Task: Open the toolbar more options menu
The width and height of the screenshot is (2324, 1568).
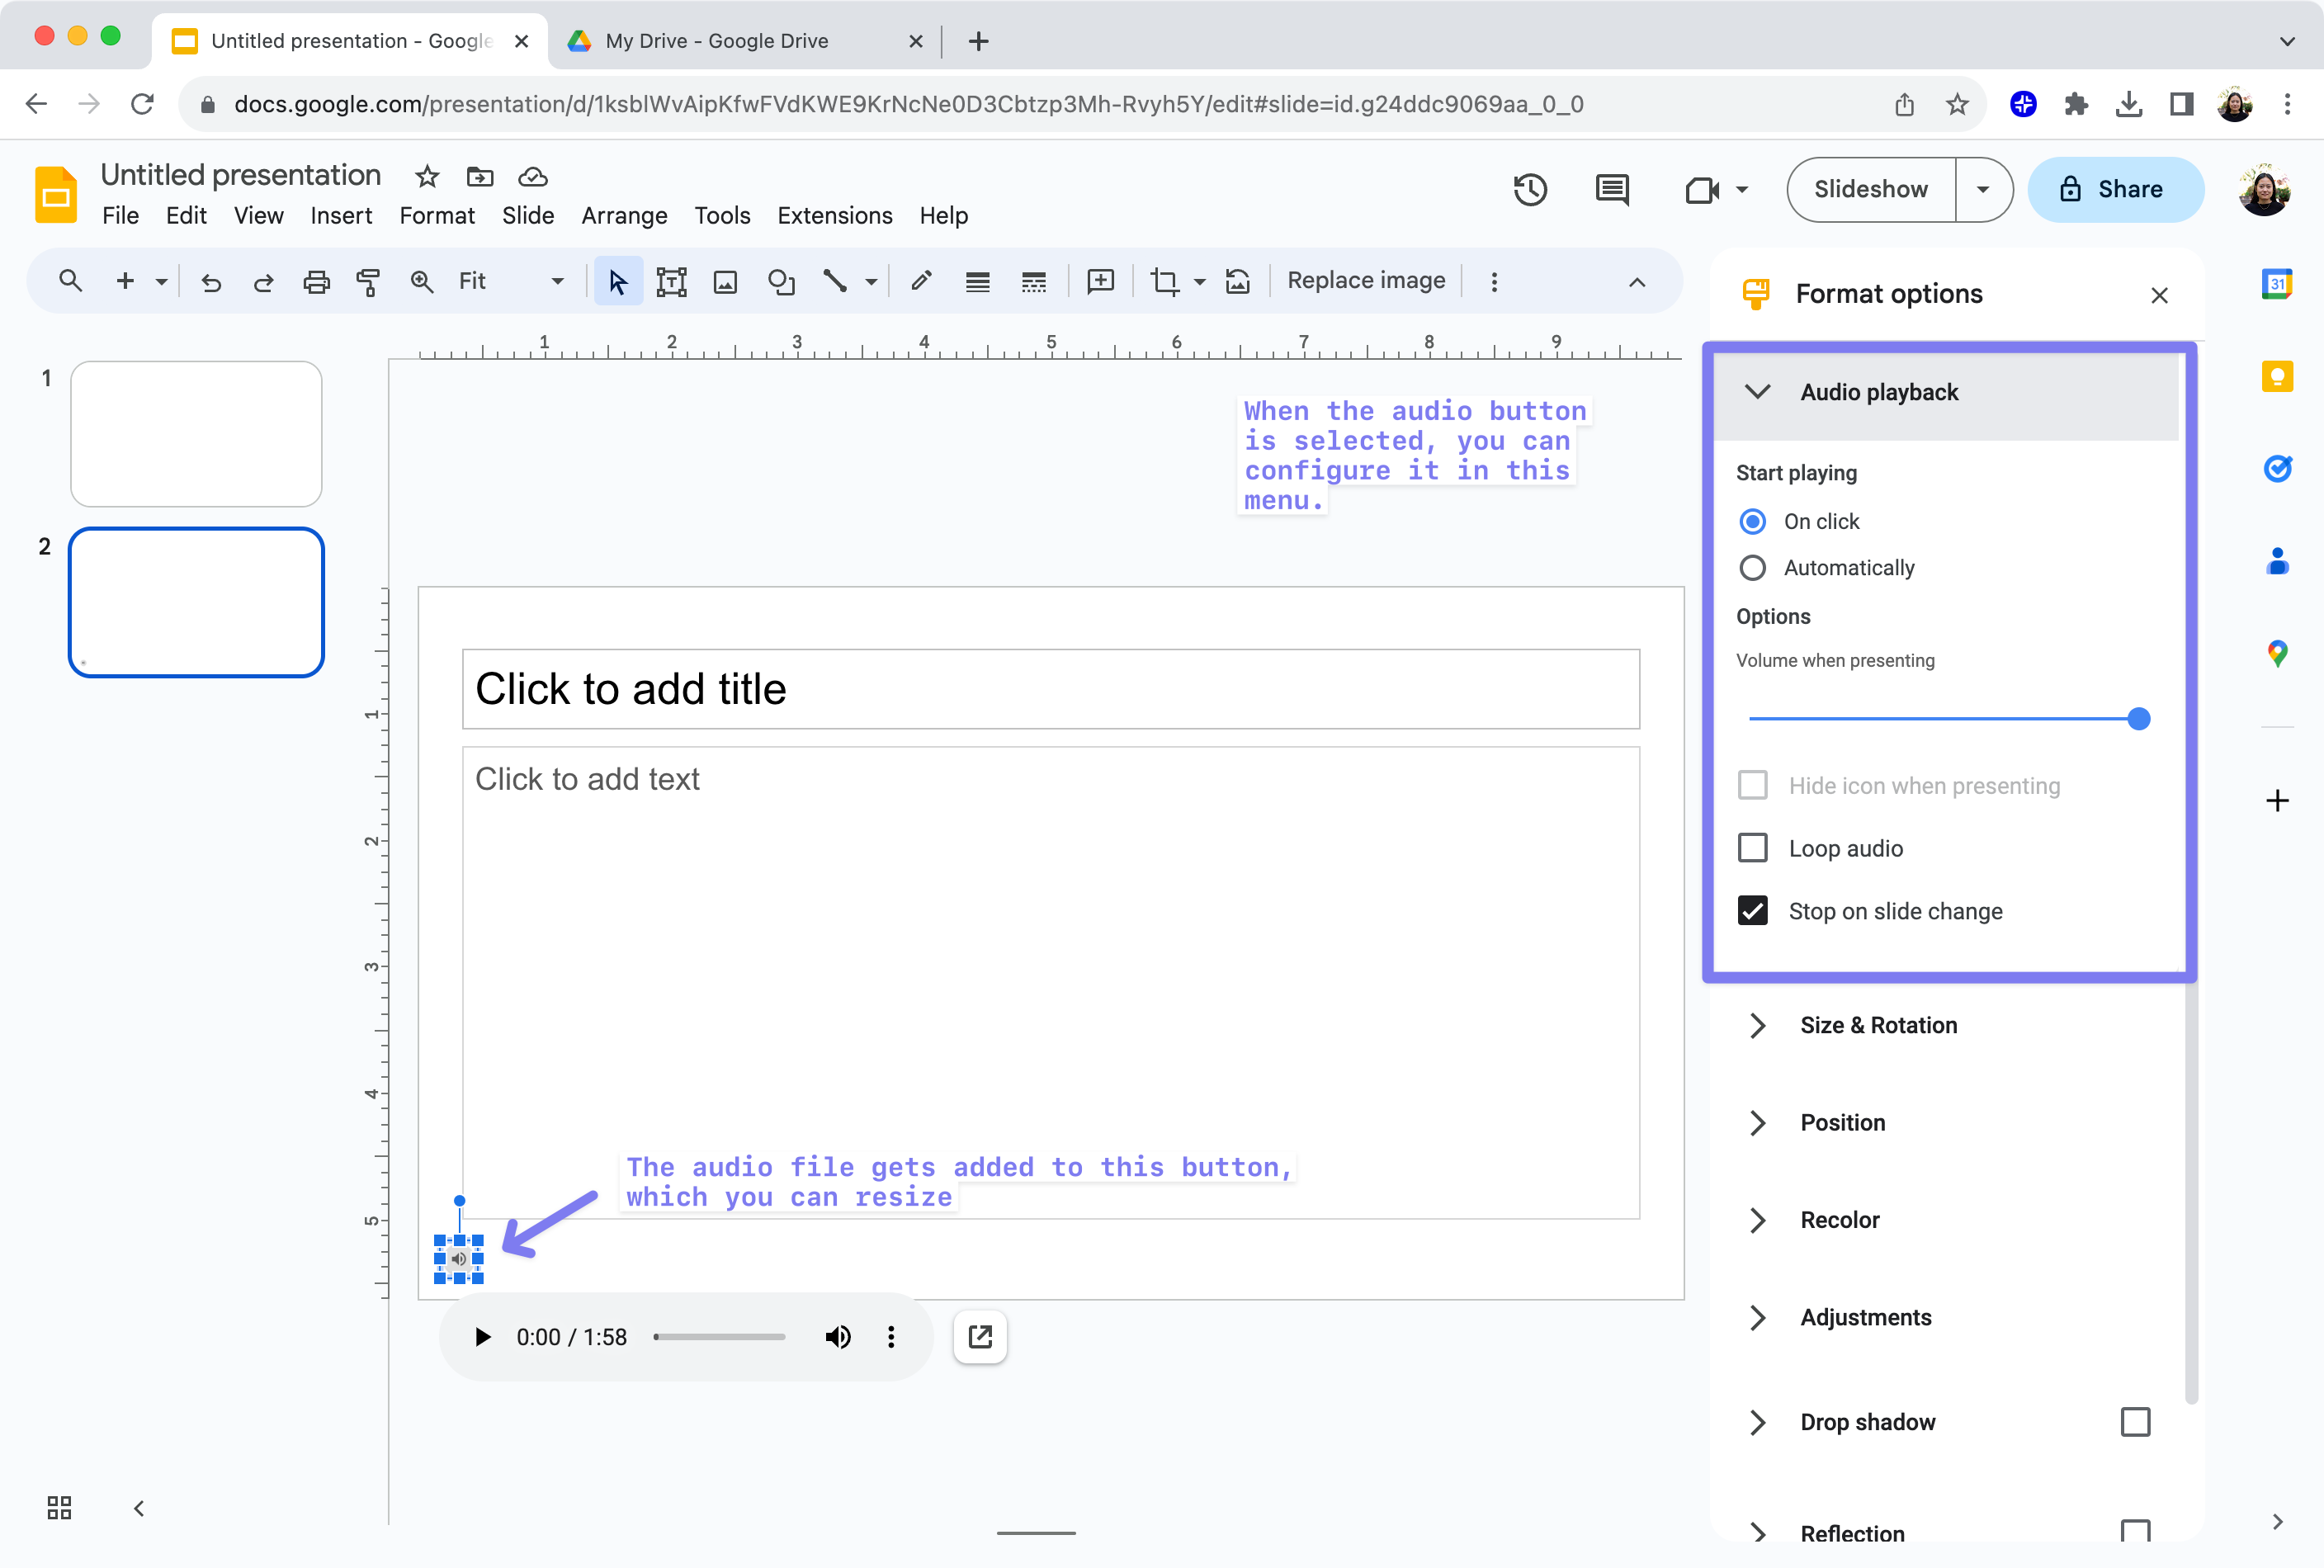Action: pyautogui.click(x=1494, y=282)
